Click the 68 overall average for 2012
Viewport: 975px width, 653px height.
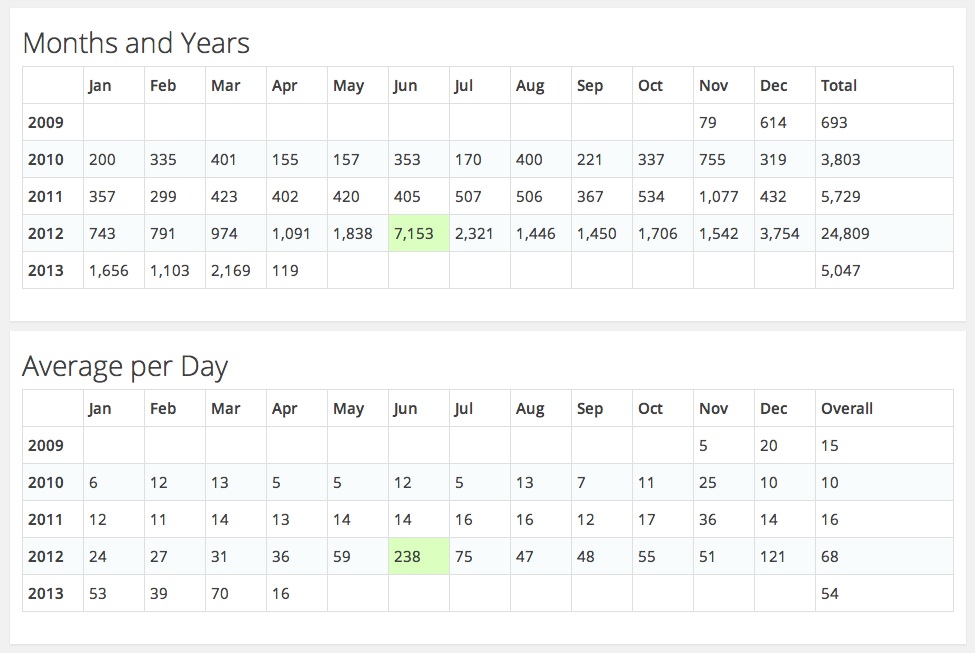830,557
